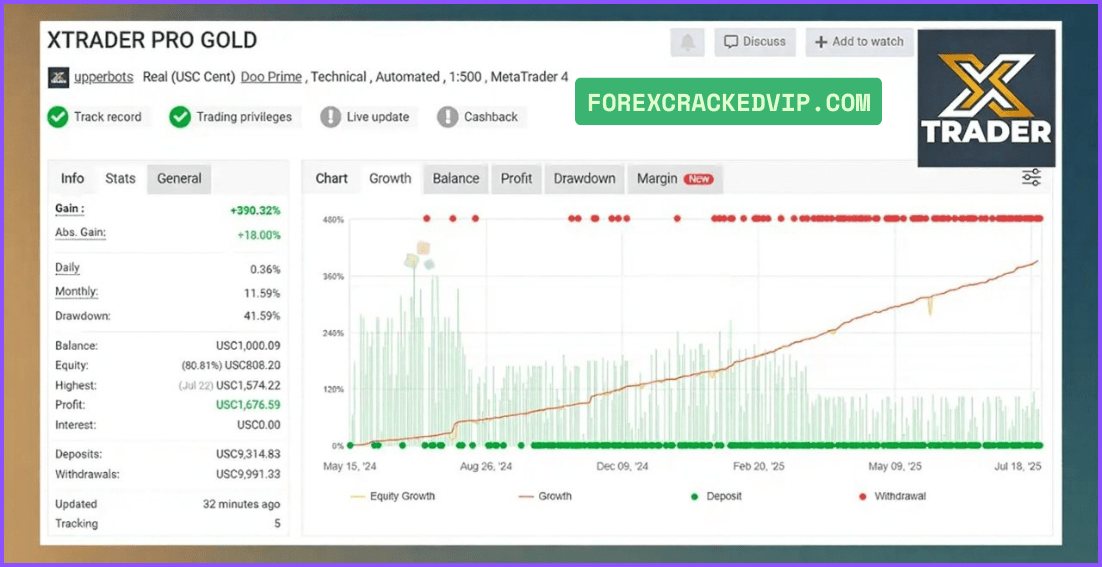1102x567 pixels.
Task: Switch to the Drawdown tab
Action: 585,178
